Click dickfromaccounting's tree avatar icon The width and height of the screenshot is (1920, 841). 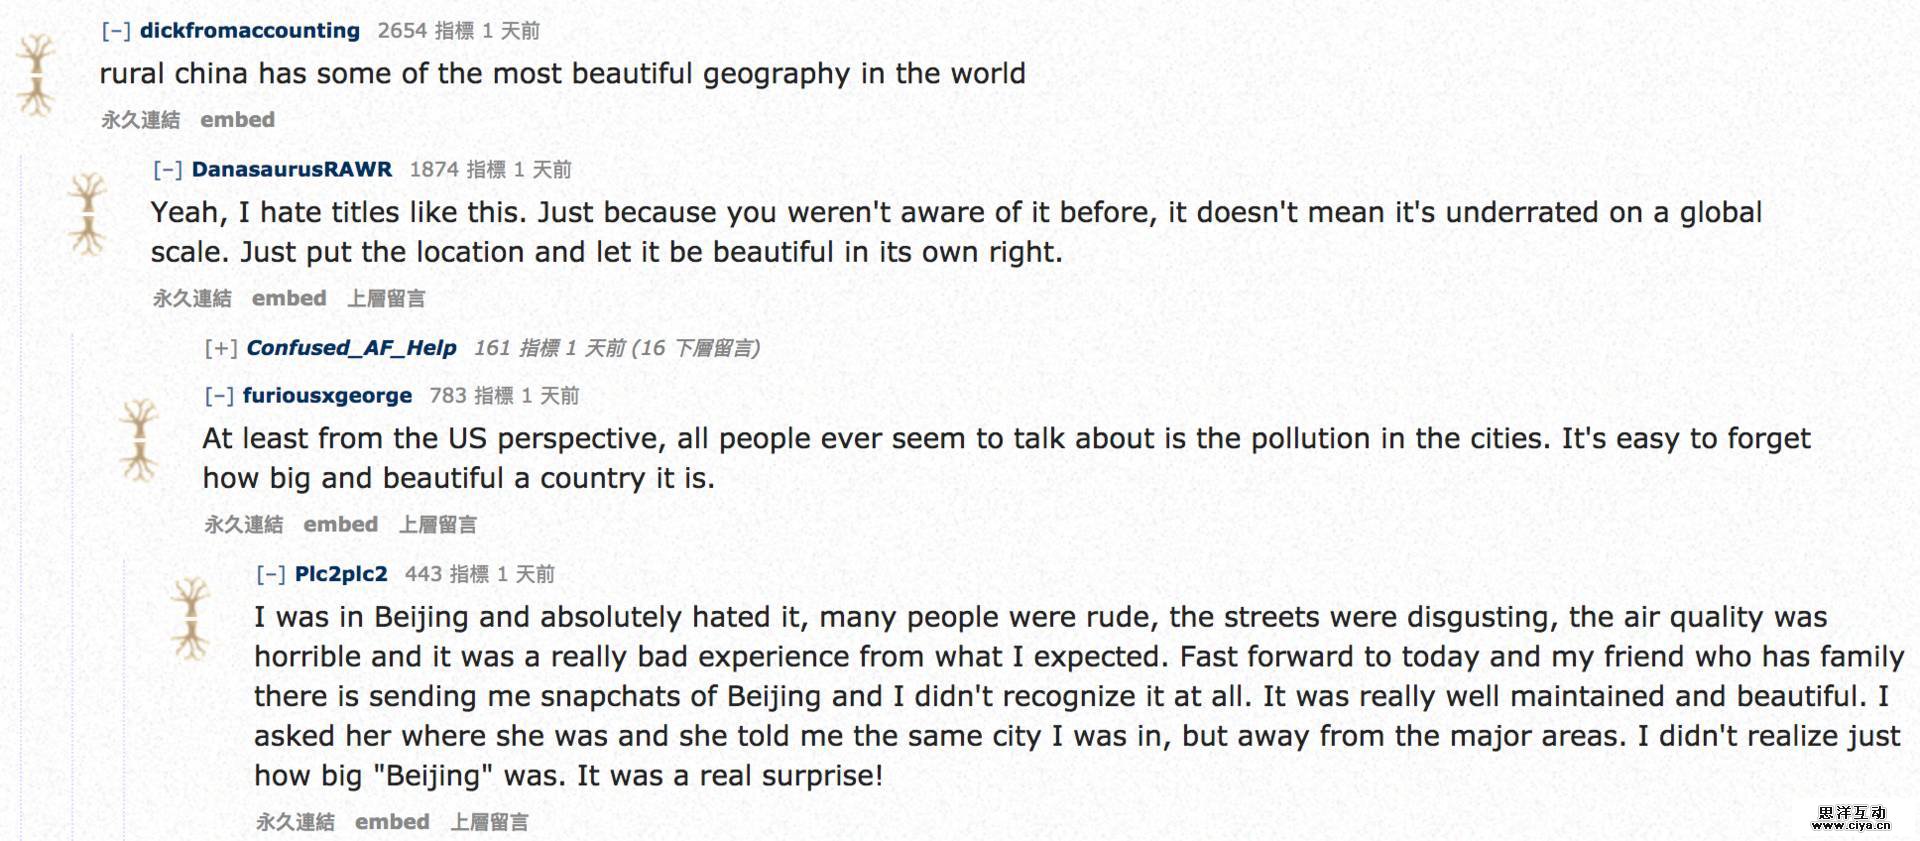37,75
